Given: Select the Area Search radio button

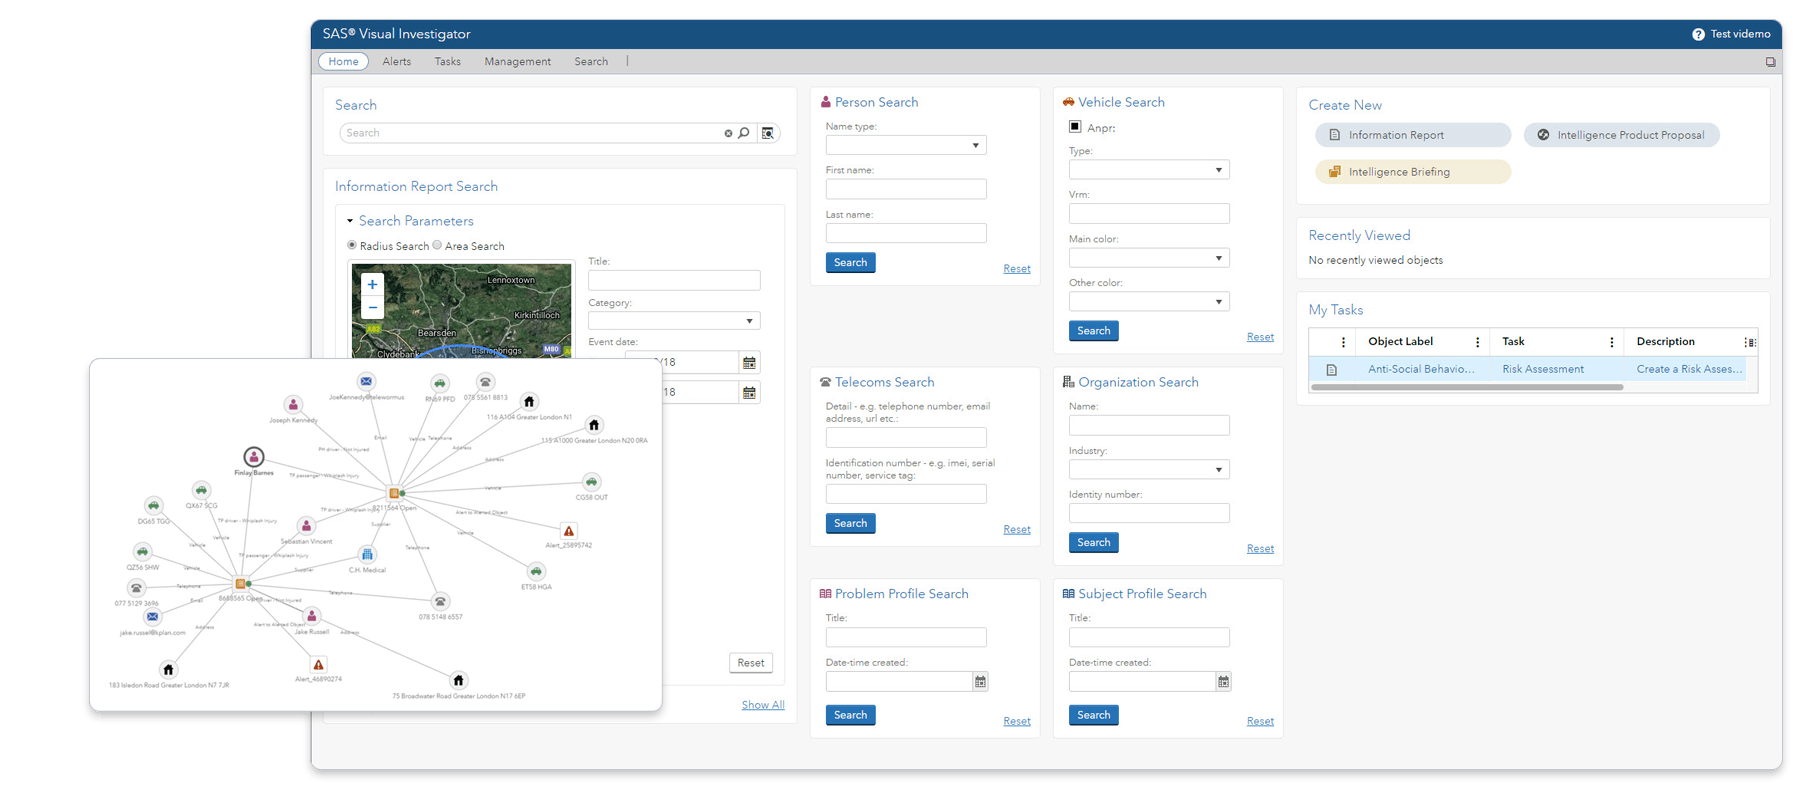Looking at the screenshot, I should click(x=437, y=245).
